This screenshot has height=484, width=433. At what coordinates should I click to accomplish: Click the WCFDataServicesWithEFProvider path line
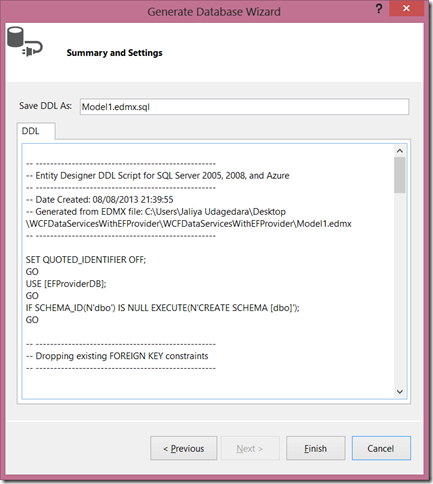pos(189,224)
